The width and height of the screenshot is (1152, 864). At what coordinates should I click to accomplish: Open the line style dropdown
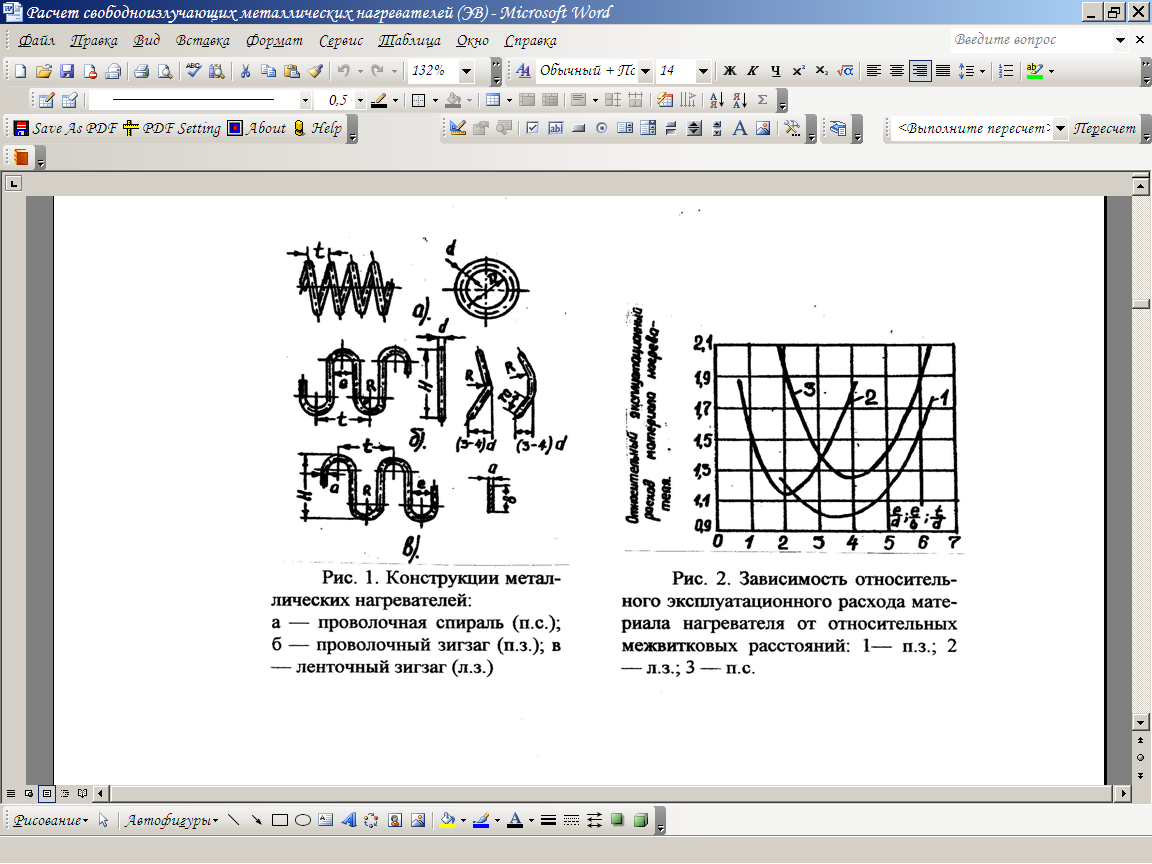(305, 100)
